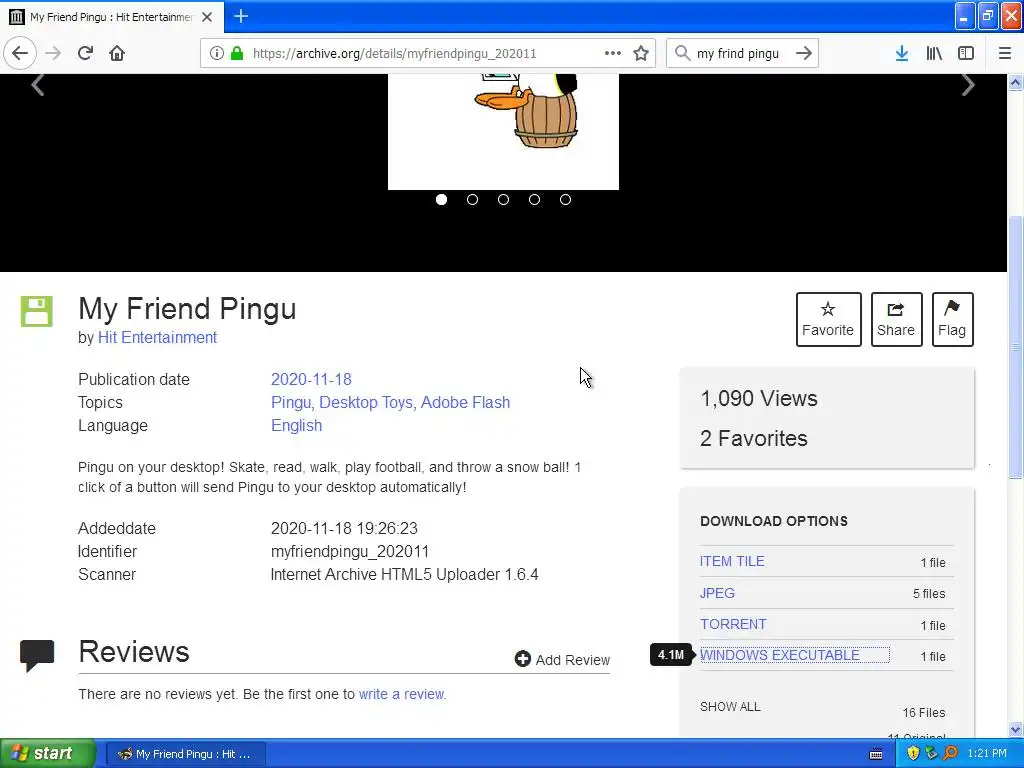Open the Desktop Toys topic link
This screenshot has height=768, width=1024.
tap(366, 402)
